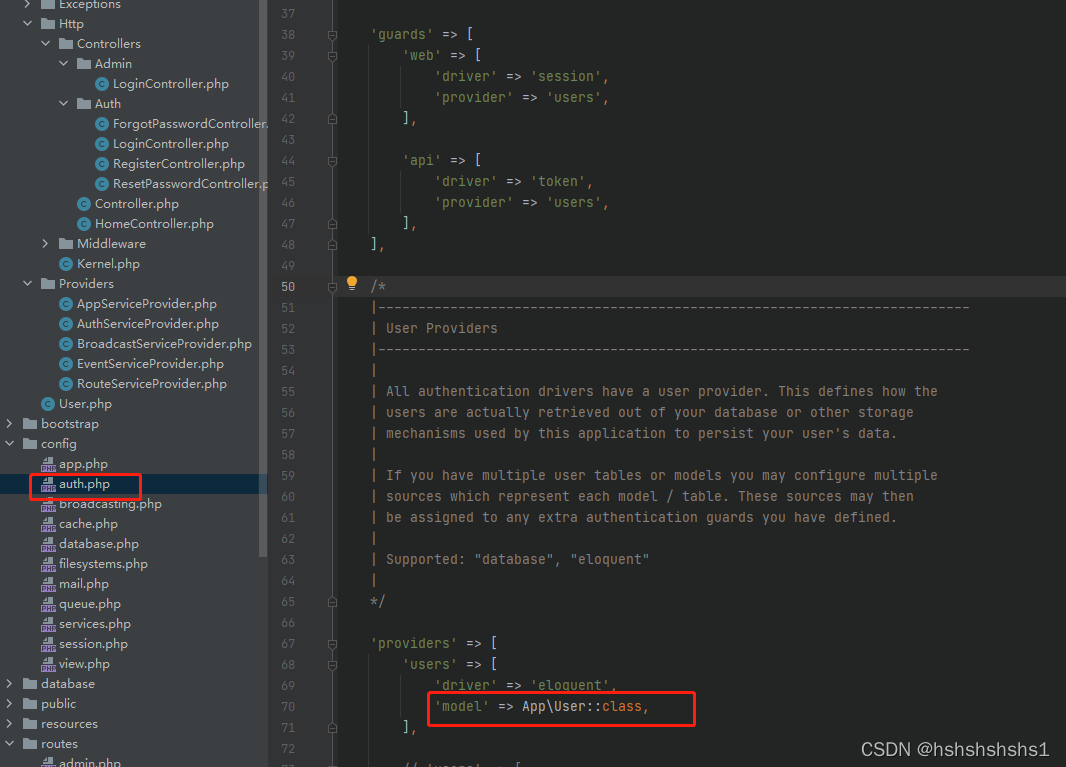
Task: Open User.php file name in tree
Action: [x=85, y=404]
